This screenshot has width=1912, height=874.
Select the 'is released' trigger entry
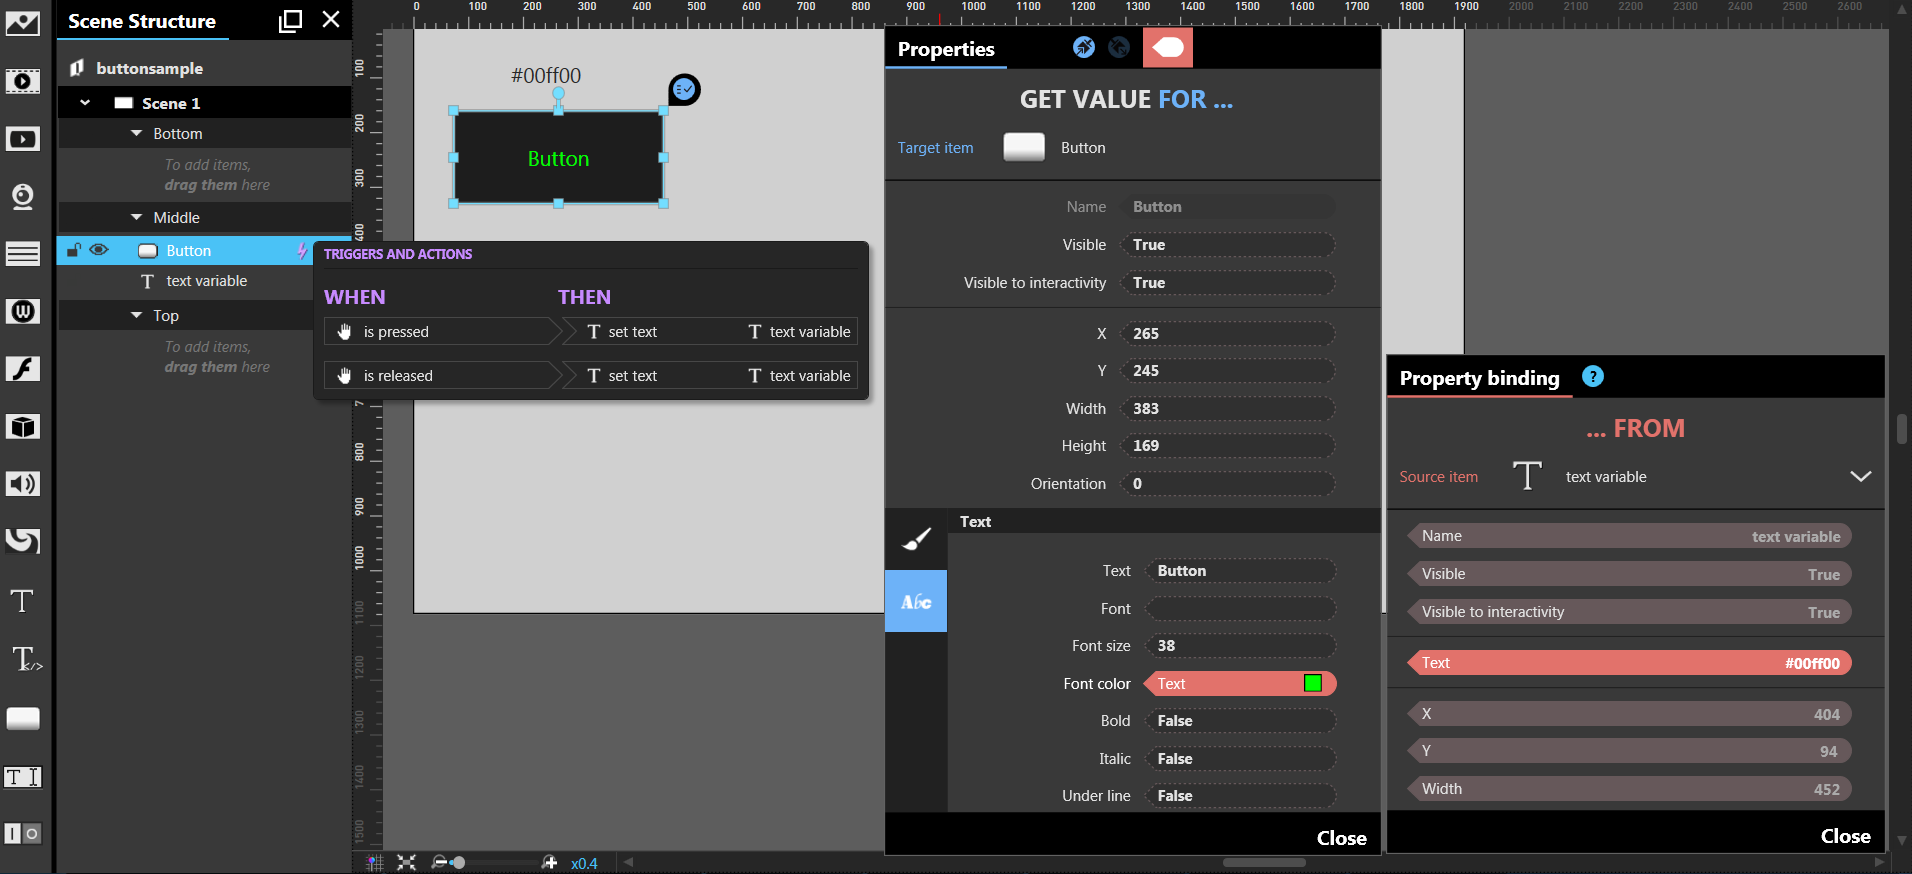point(440,376)
